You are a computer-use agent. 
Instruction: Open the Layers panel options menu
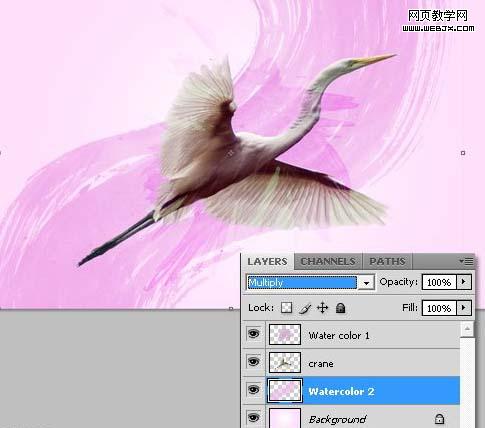466,261
